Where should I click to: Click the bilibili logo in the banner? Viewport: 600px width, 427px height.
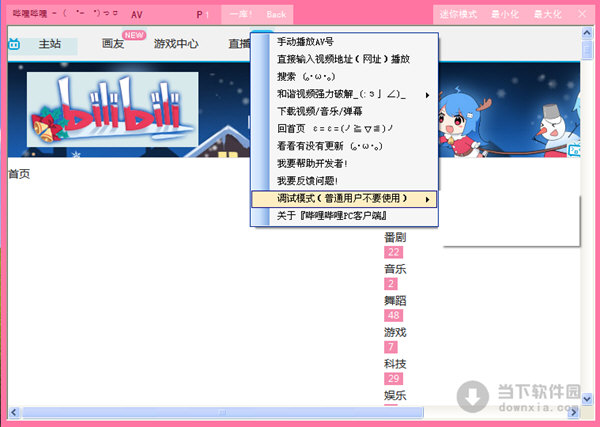point(112,109)
